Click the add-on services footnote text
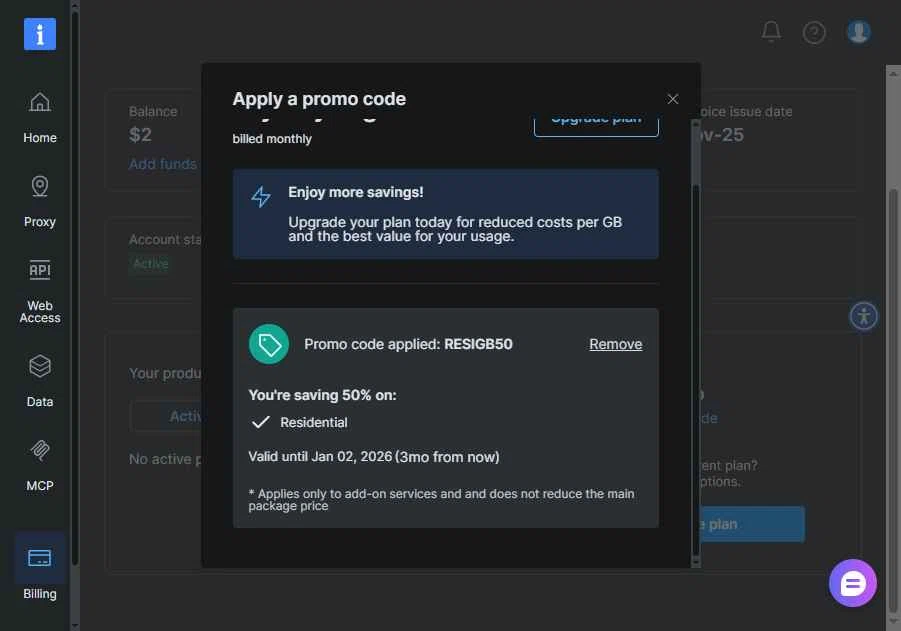Viewport: 901px width, 631px height. pyautogui.click(x=441, y=500)
